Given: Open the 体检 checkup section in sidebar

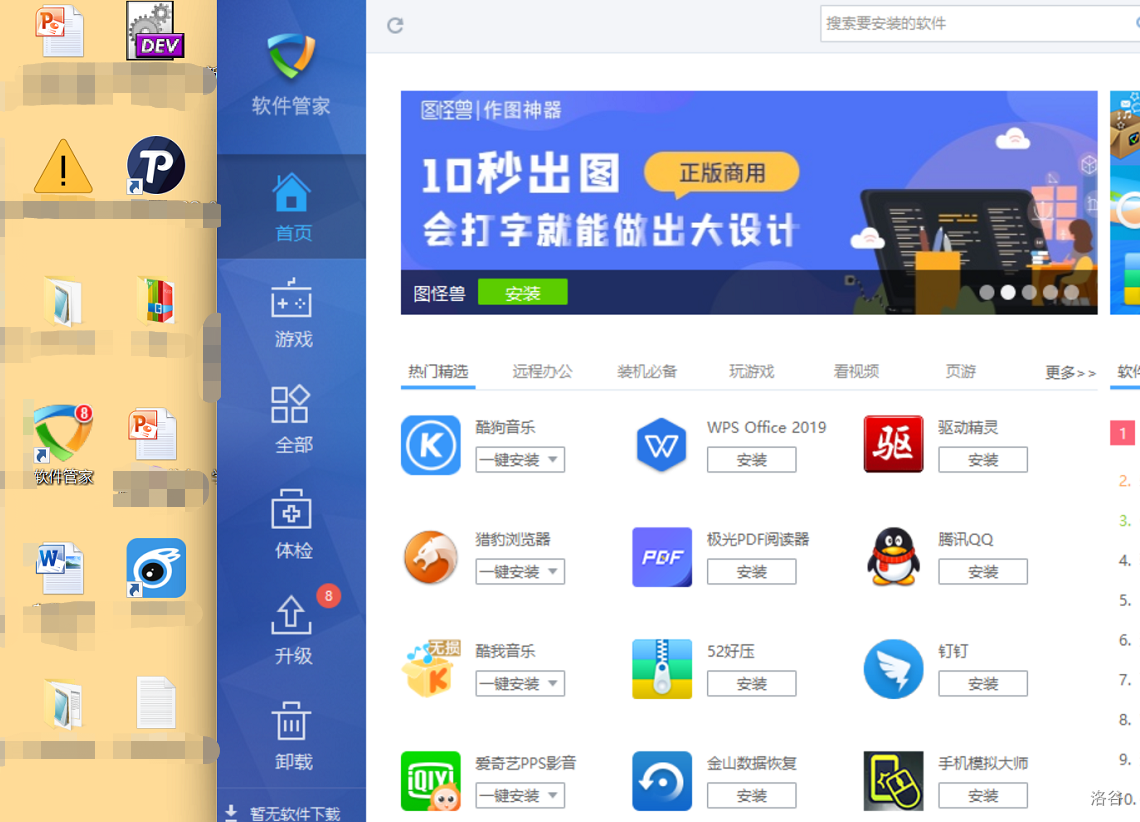Looking at the screenshot, I should 292,524.
